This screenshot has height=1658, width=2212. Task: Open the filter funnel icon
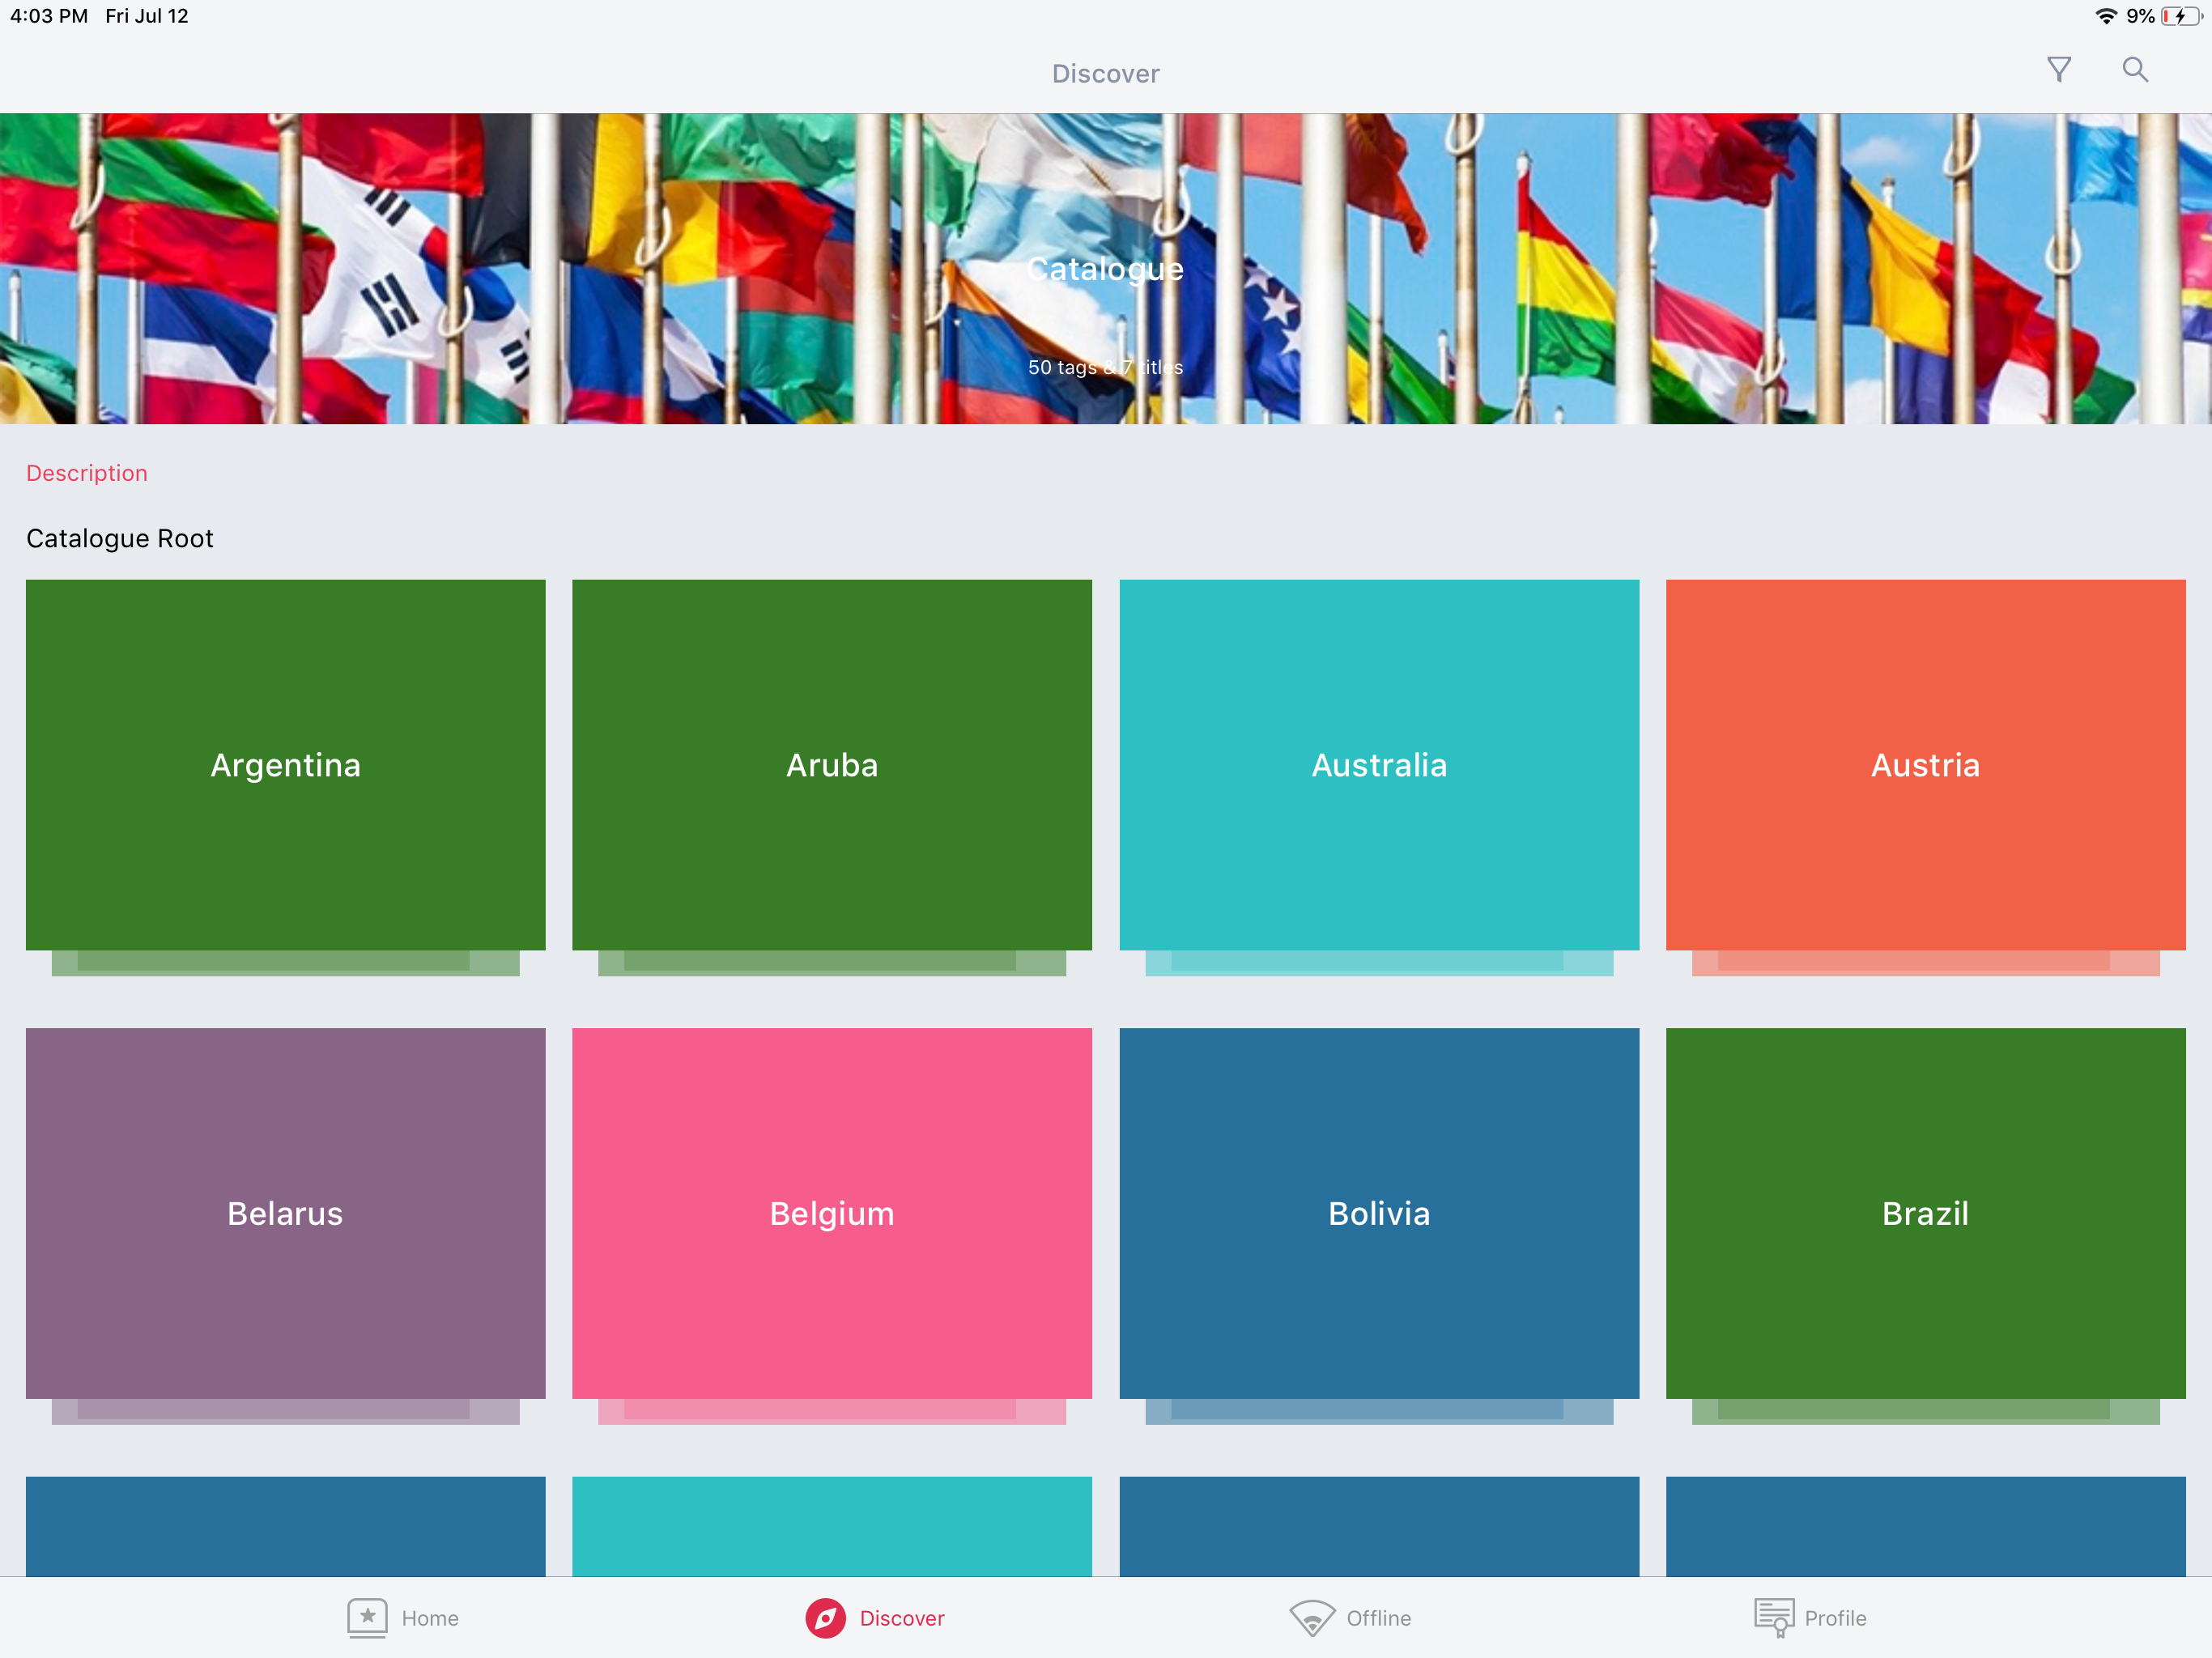tap(2059, 70)
